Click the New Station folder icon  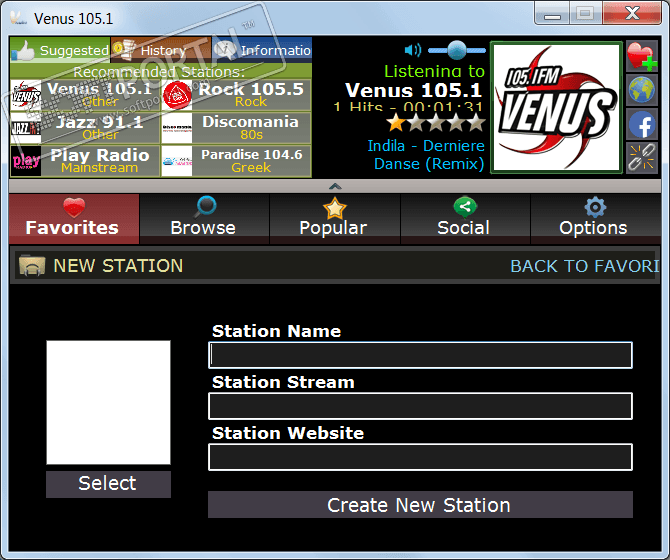click(x=32, y=266)
